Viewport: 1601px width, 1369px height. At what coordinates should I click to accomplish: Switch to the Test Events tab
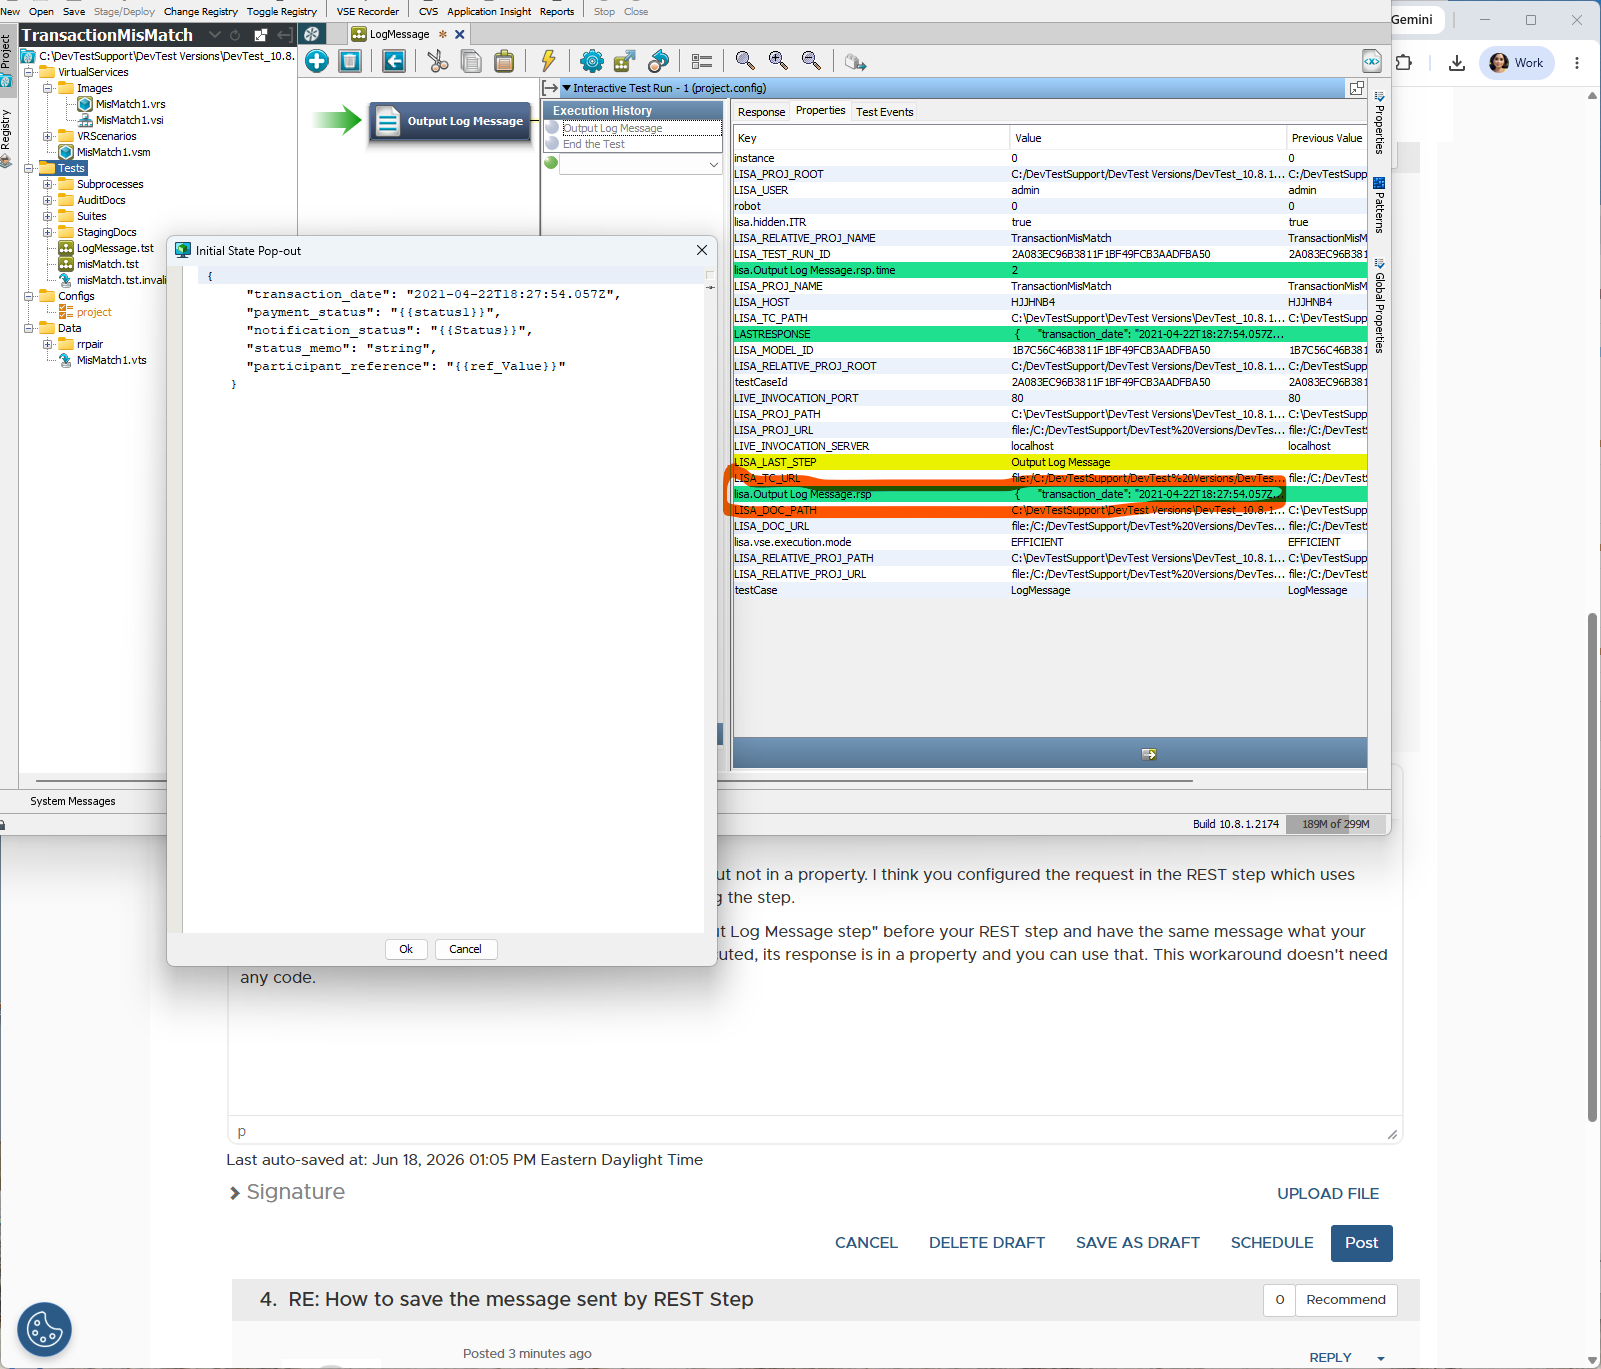[885, 112]
